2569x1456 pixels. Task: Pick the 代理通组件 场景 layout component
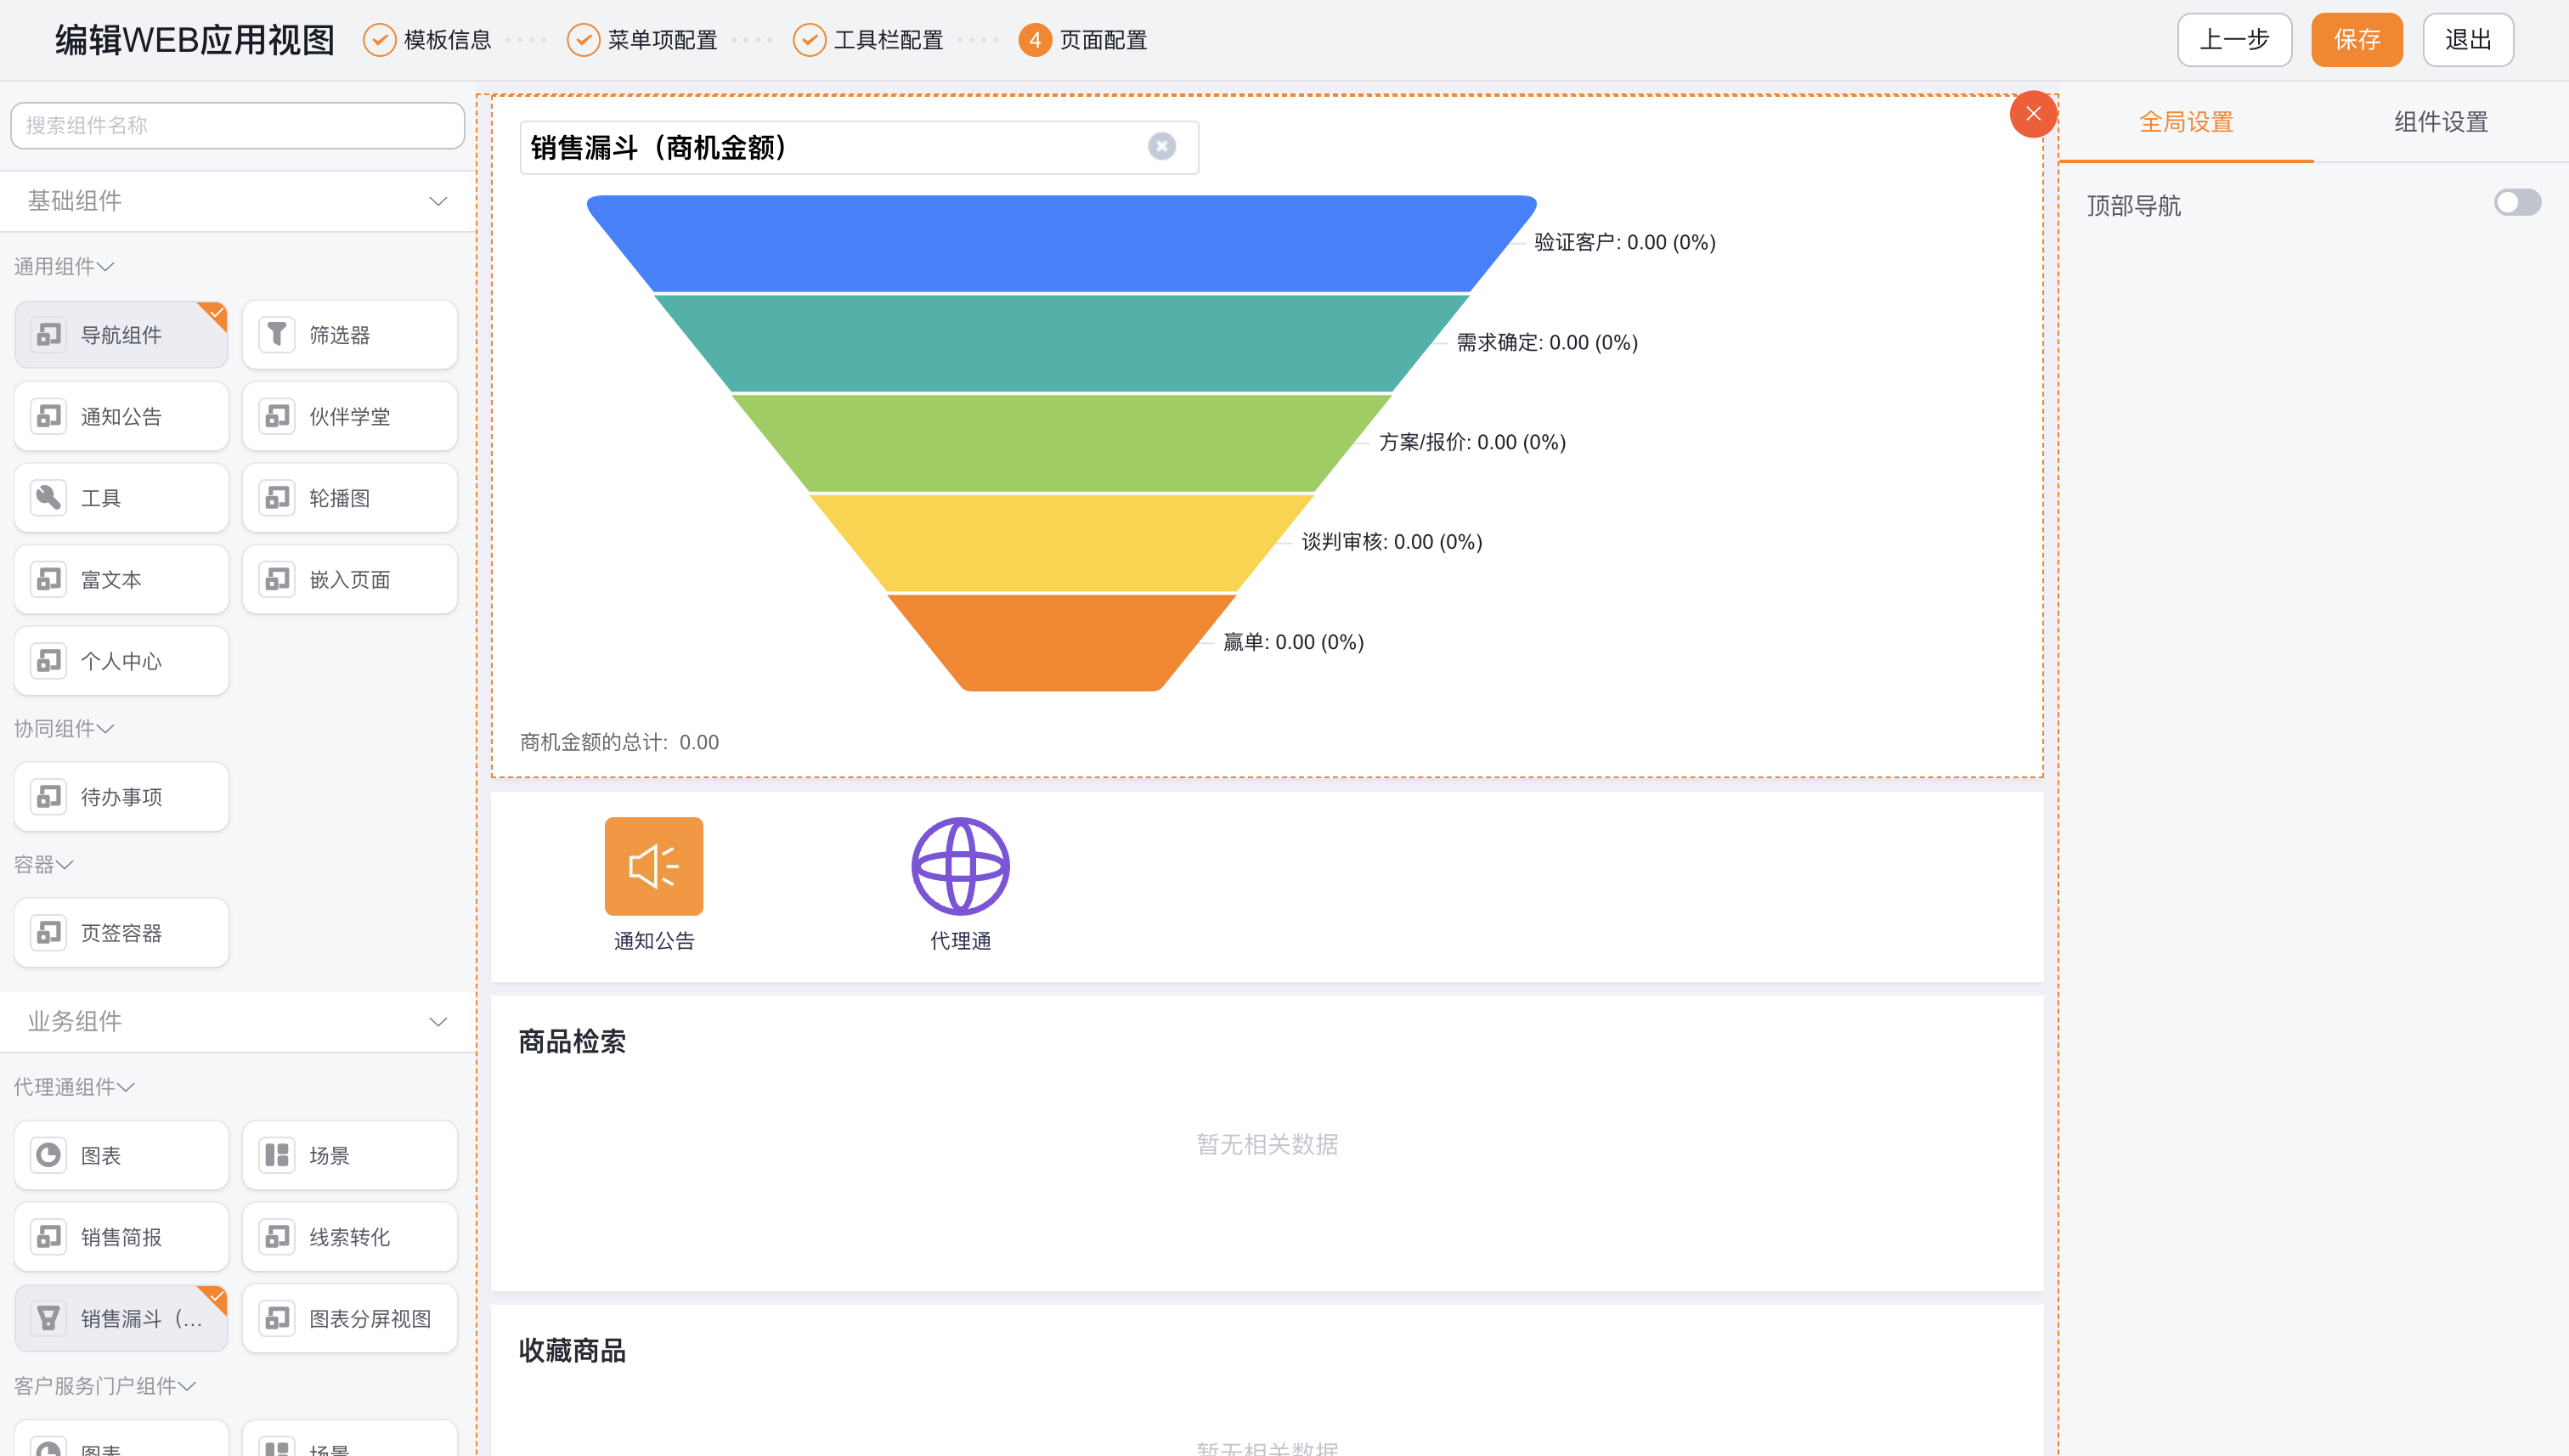[x=349, y=1155]
